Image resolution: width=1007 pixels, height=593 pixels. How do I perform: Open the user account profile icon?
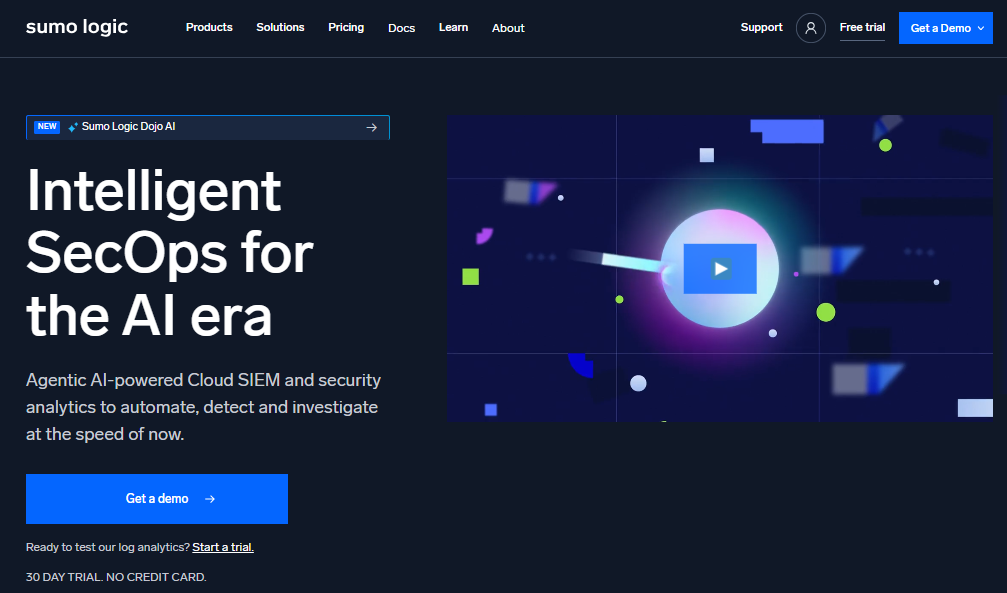[x=810, y=28]
